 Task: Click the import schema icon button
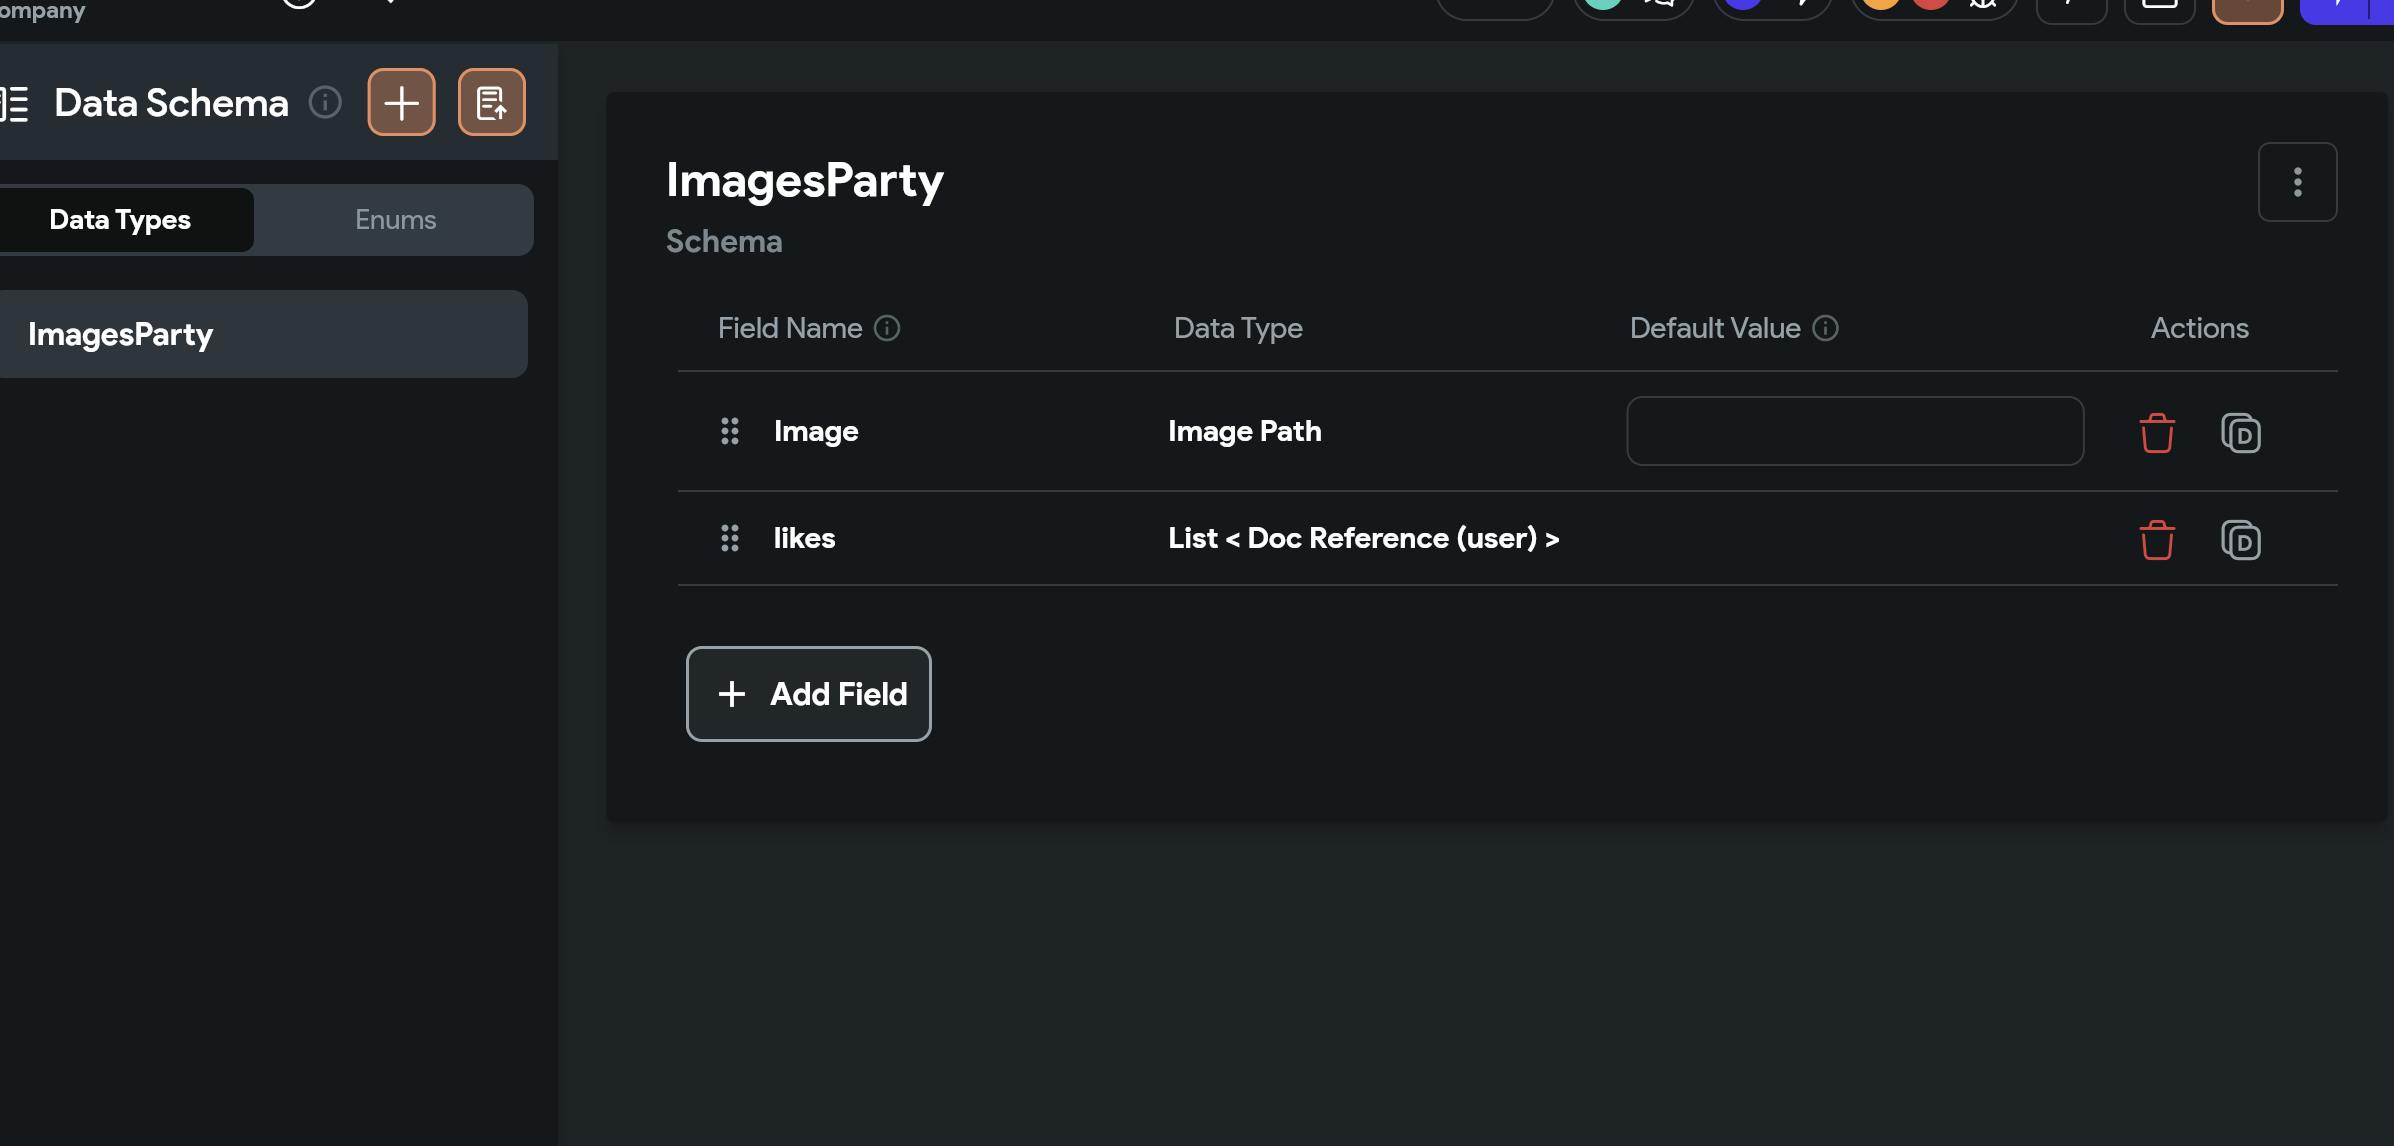[491, 102]
